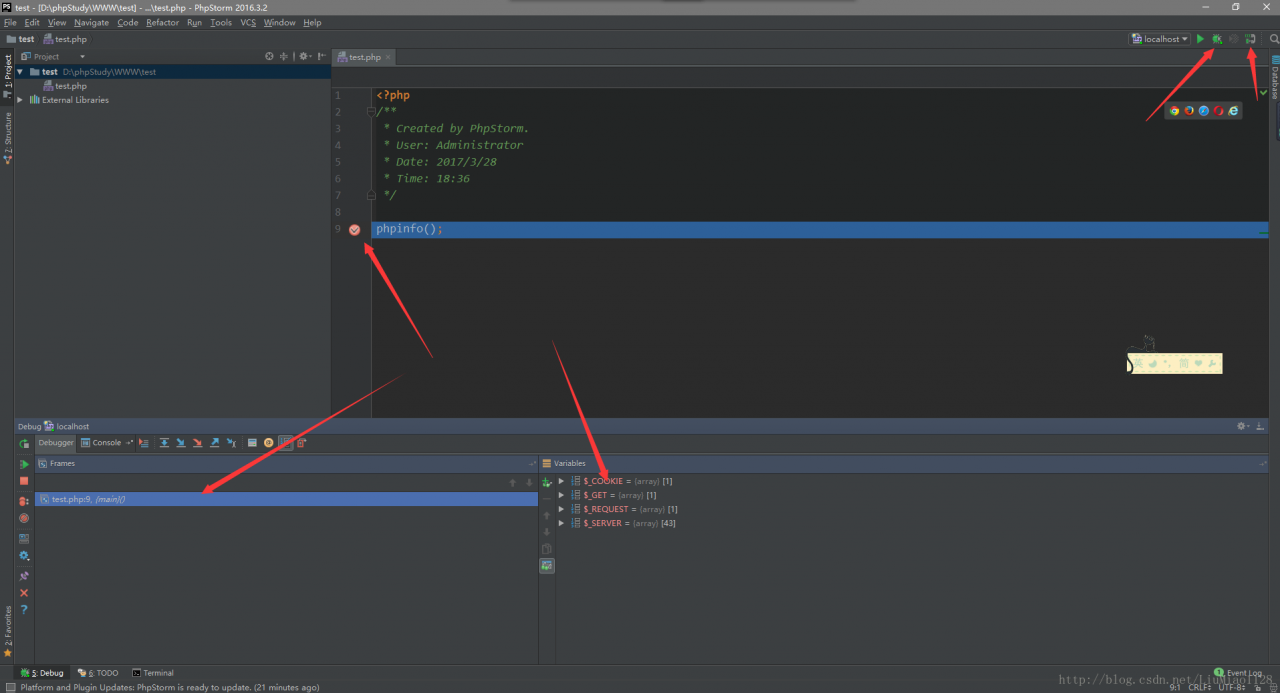Open Debug panel settings gear top right
Image resolution: width=1280 pixels, height=693 pixels.
[1243, 426]
